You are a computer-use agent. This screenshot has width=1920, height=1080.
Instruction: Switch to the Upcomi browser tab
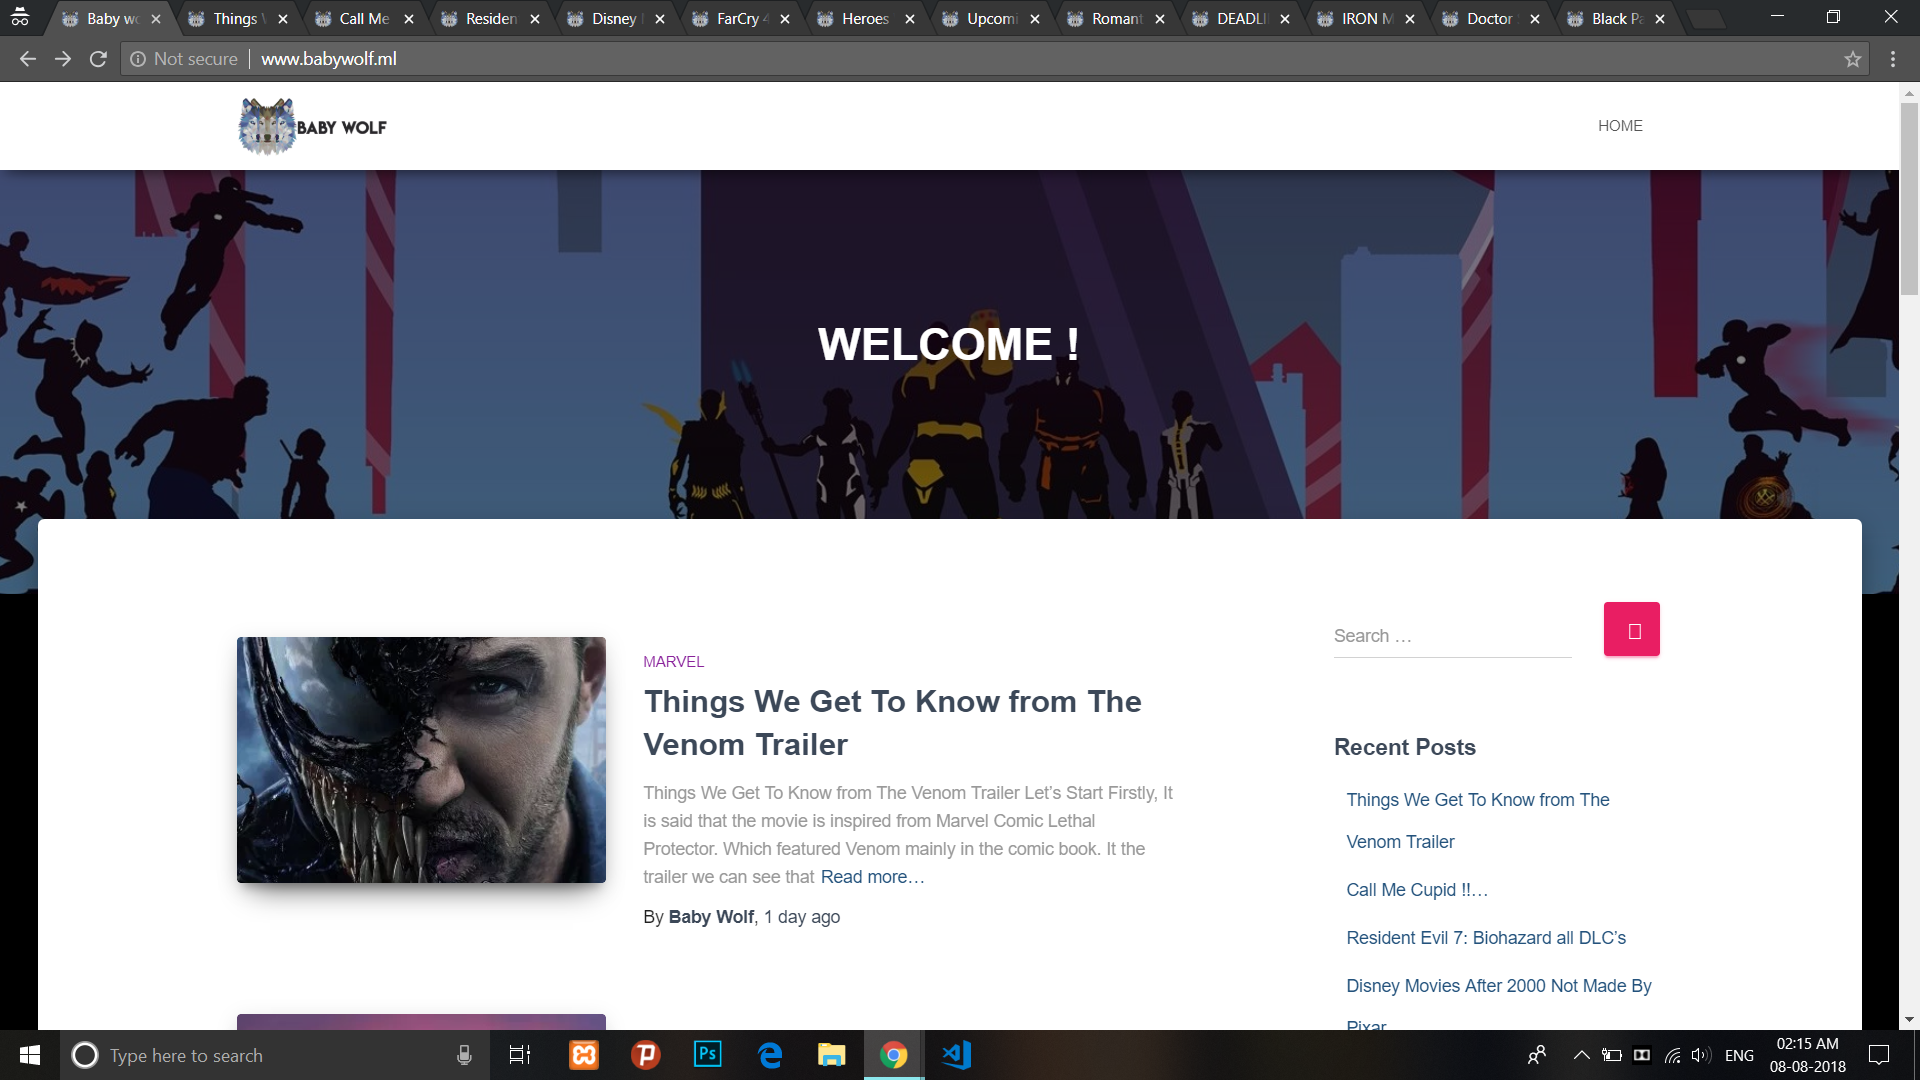[991, 19]
